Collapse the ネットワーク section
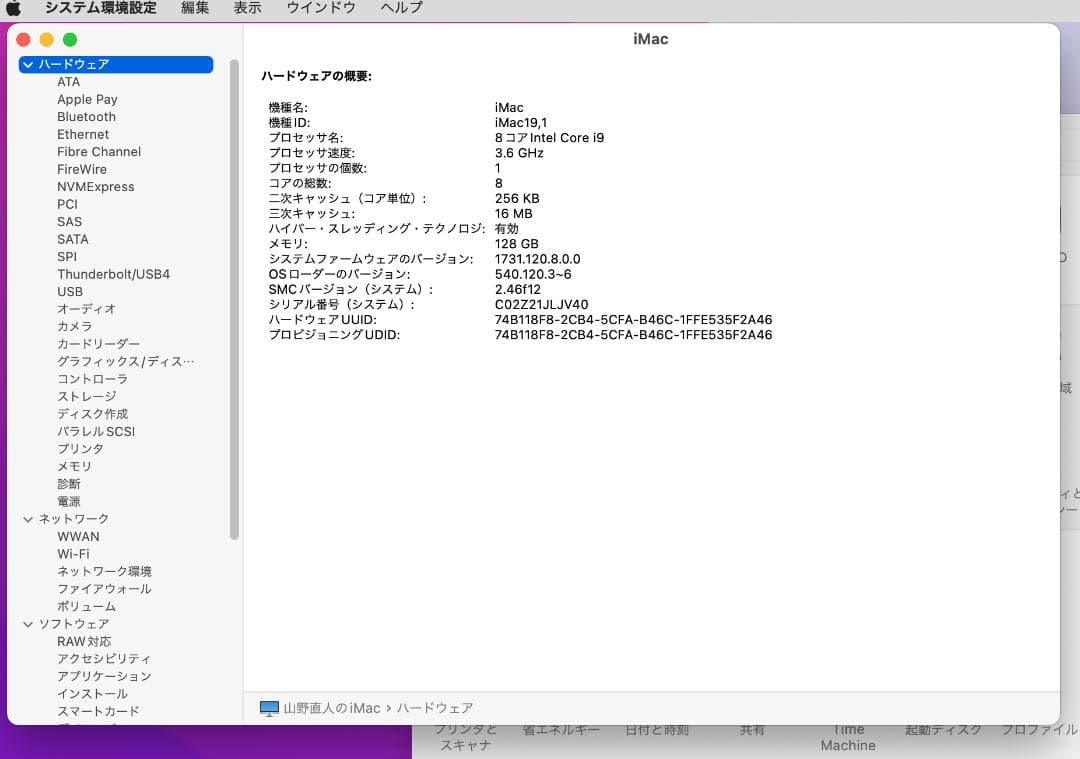Screen dimensions: 1080x759 27,518
